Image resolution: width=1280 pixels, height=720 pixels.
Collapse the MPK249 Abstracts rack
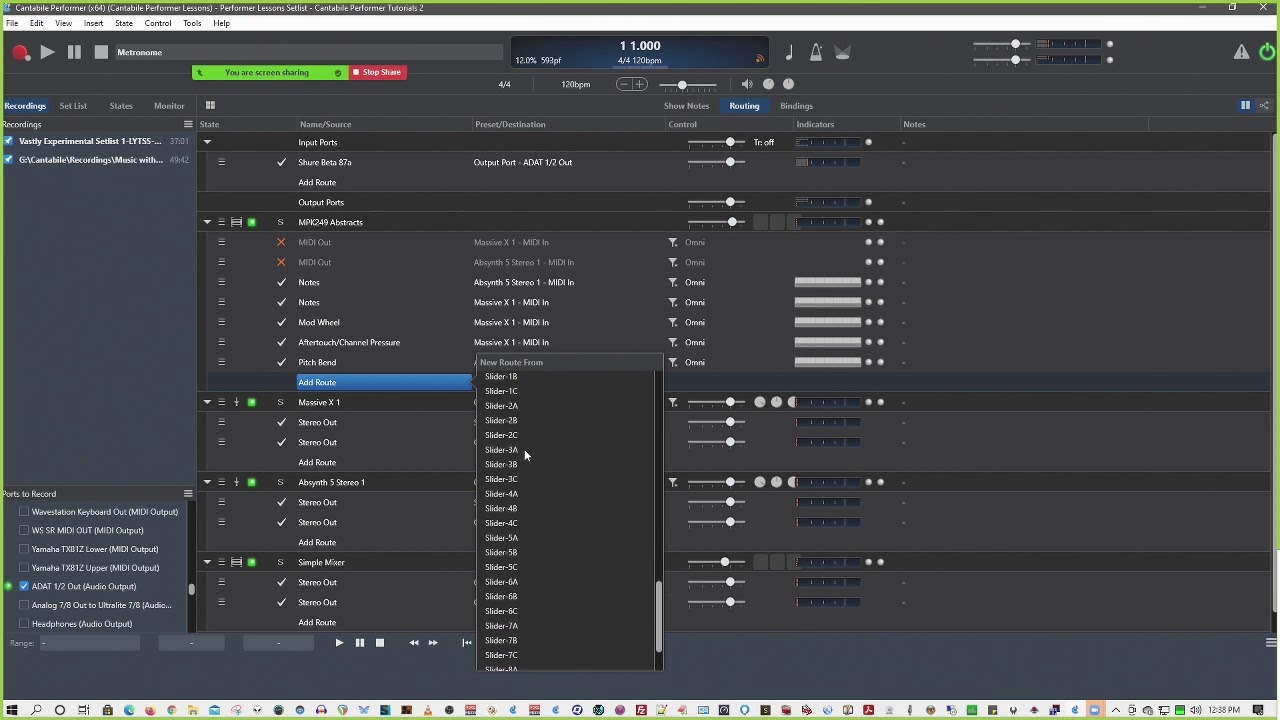tap(207, 222)
